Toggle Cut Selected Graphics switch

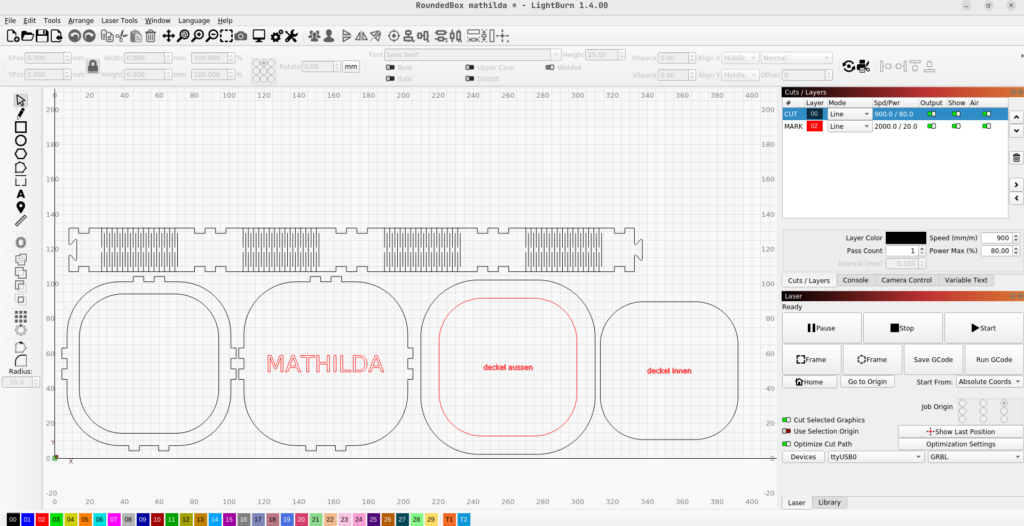[786, 420]
